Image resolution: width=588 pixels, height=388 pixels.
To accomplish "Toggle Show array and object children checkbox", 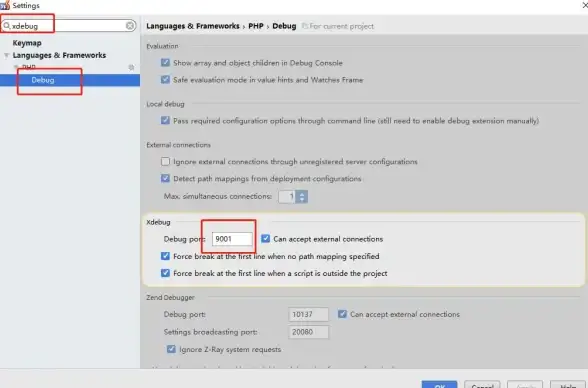I will click(165, 63).
